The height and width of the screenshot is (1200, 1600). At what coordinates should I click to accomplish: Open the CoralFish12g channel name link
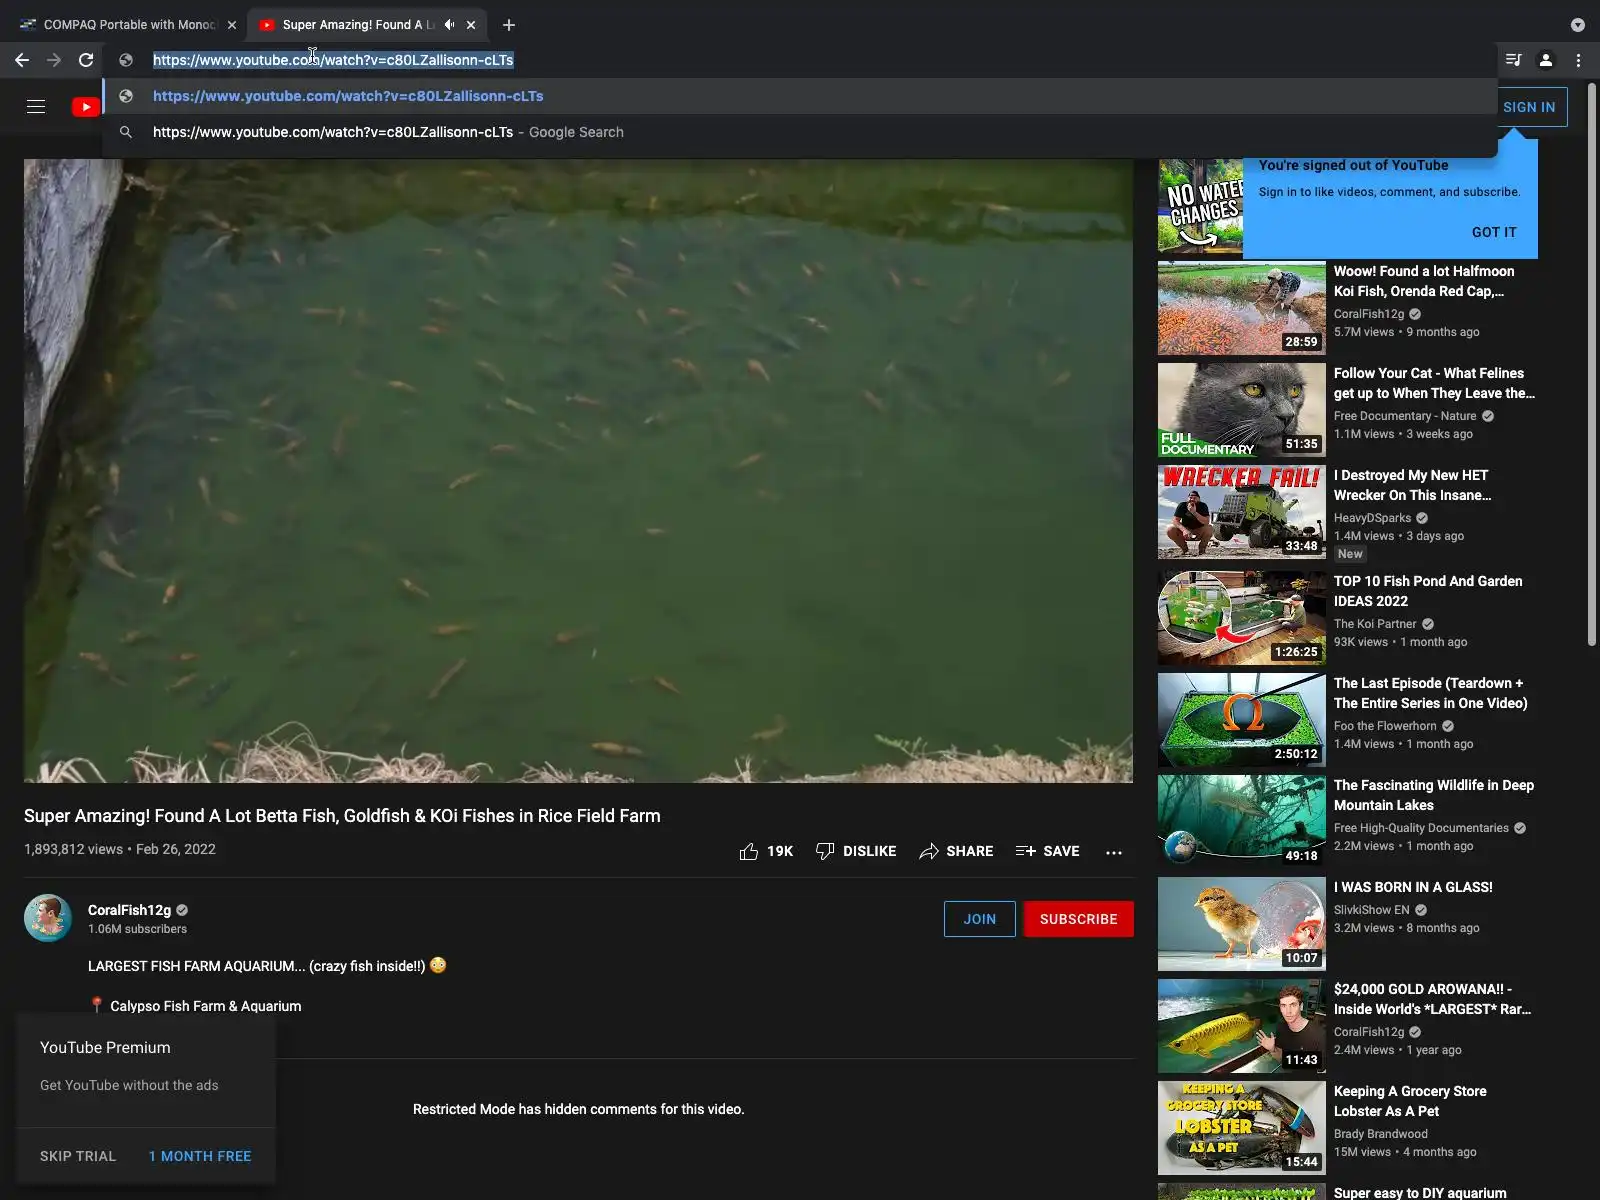pos(129,910)
